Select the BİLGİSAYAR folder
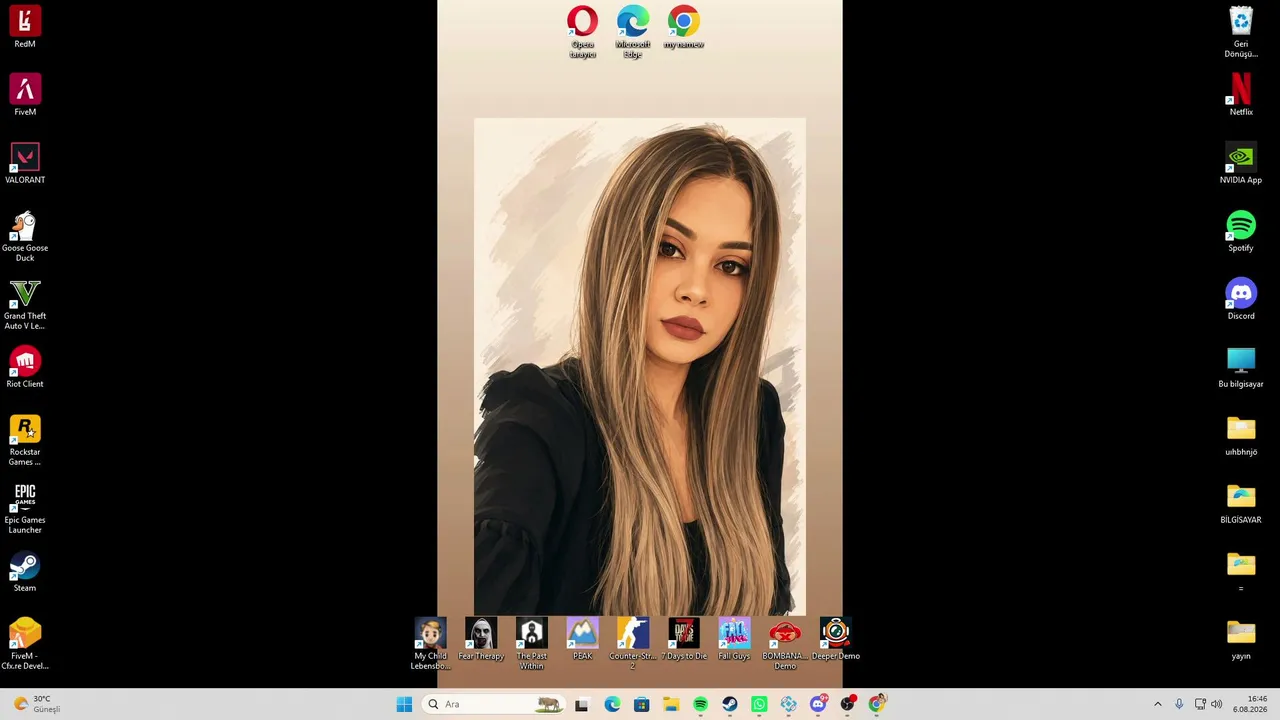Image resolution: width=1280 pixels, height=720 pixels. tap(1241, 503)
